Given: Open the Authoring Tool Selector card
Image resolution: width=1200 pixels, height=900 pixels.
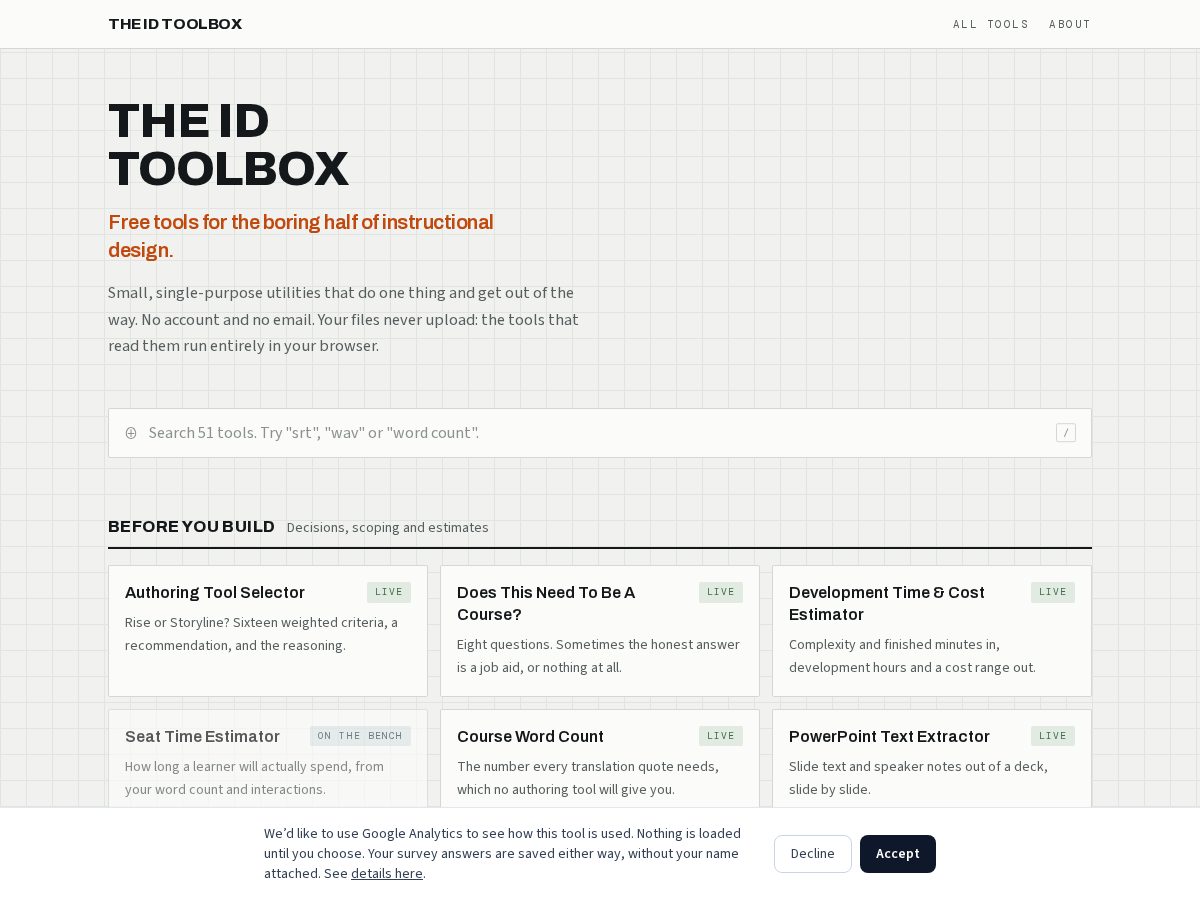Looking at the screenshot, I should (268, 631).
